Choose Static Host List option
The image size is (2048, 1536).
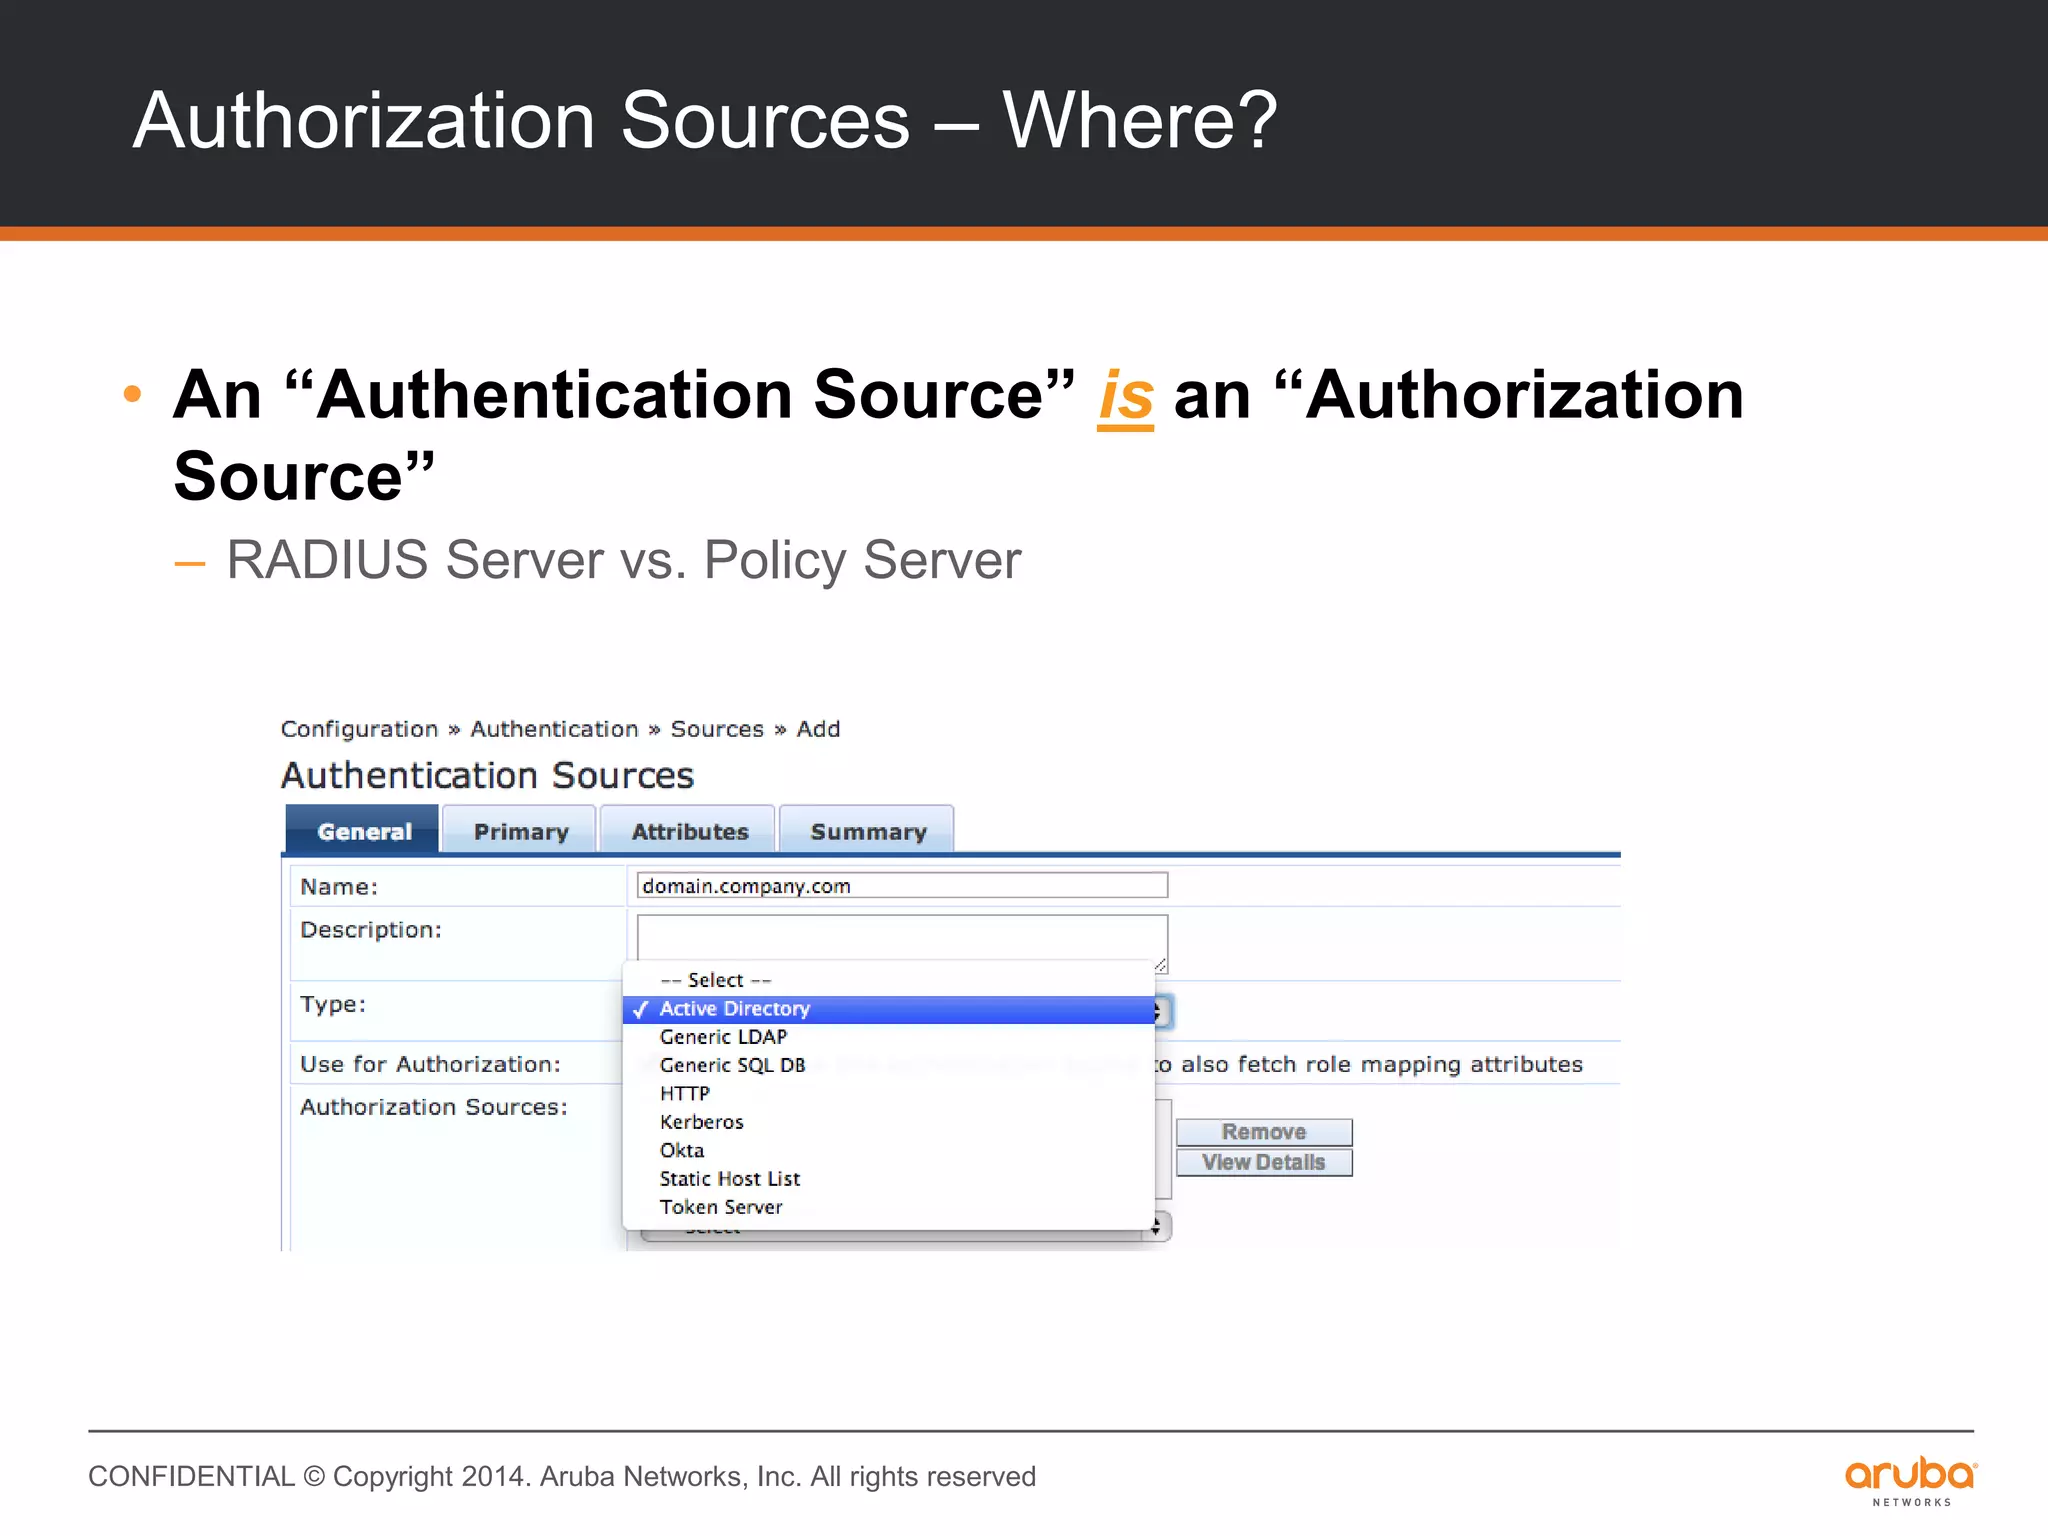click(x=889, y=1179)
